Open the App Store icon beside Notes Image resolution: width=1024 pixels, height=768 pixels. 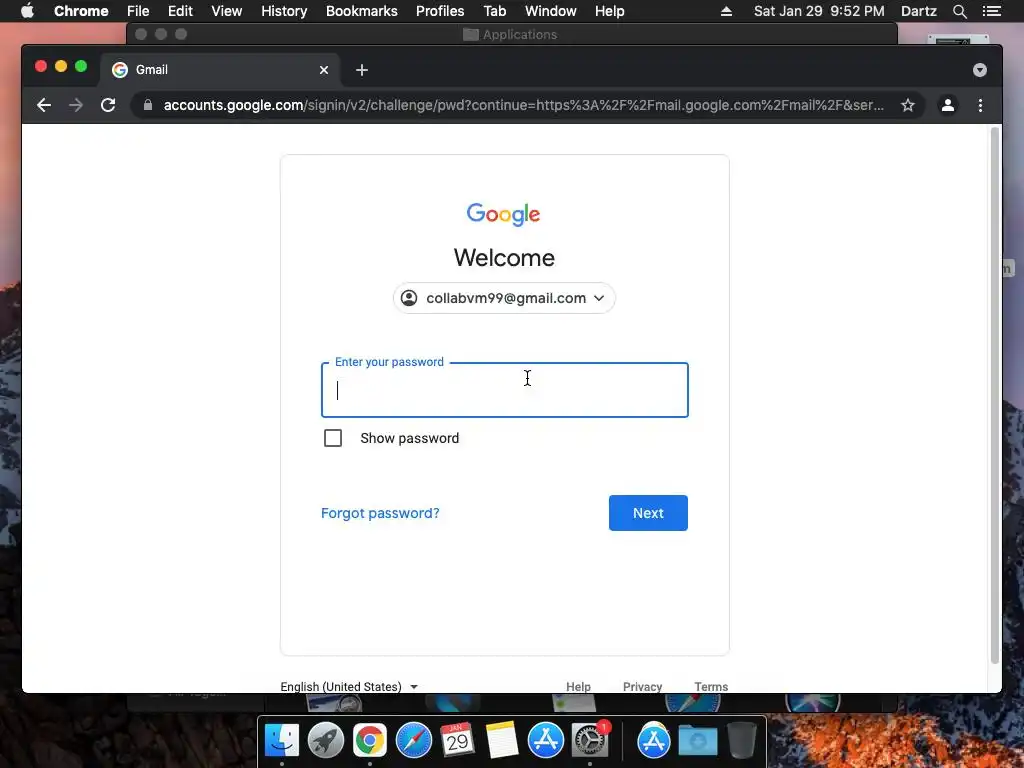coord(545,741)
